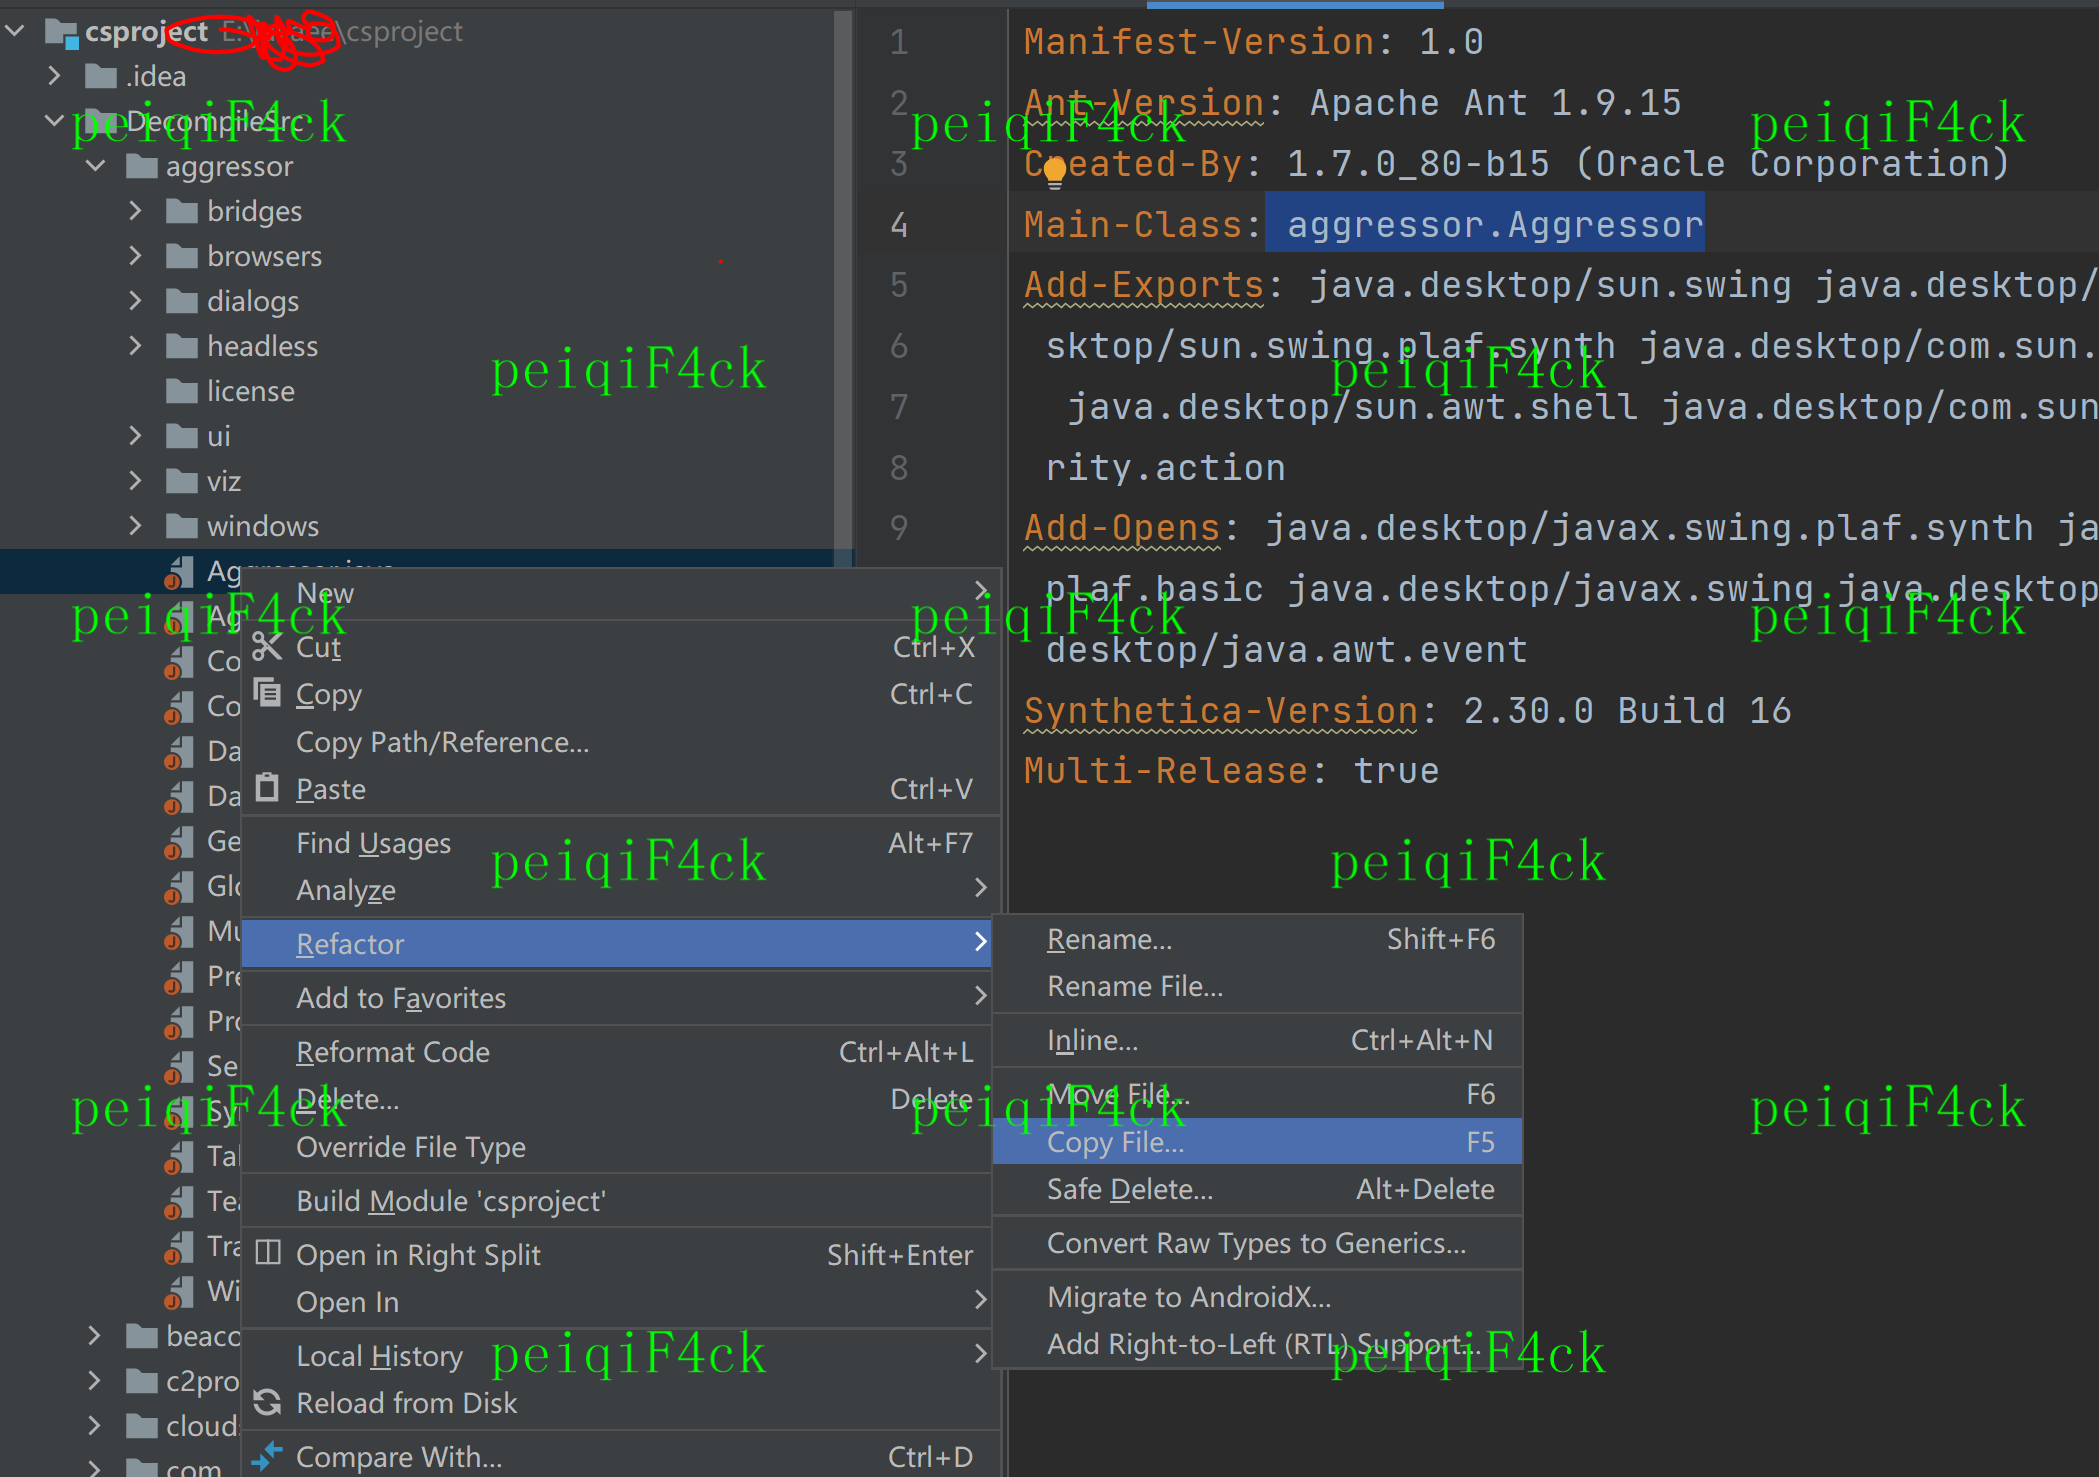Choose Rename... in Refactor submenu
The image size is (2099, 1477).
[1257, 939]
